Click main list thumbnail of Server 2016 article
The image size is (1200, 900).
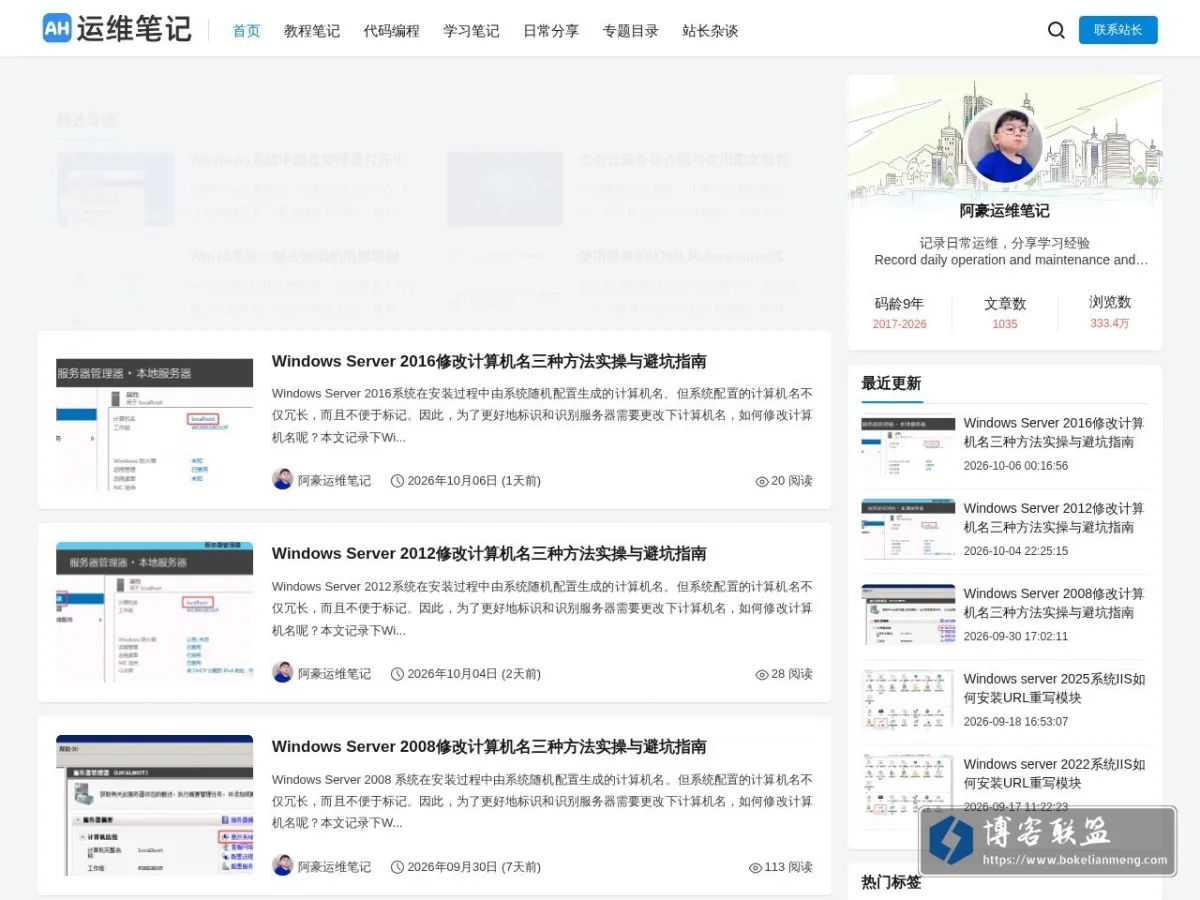(x=155, y=420)
